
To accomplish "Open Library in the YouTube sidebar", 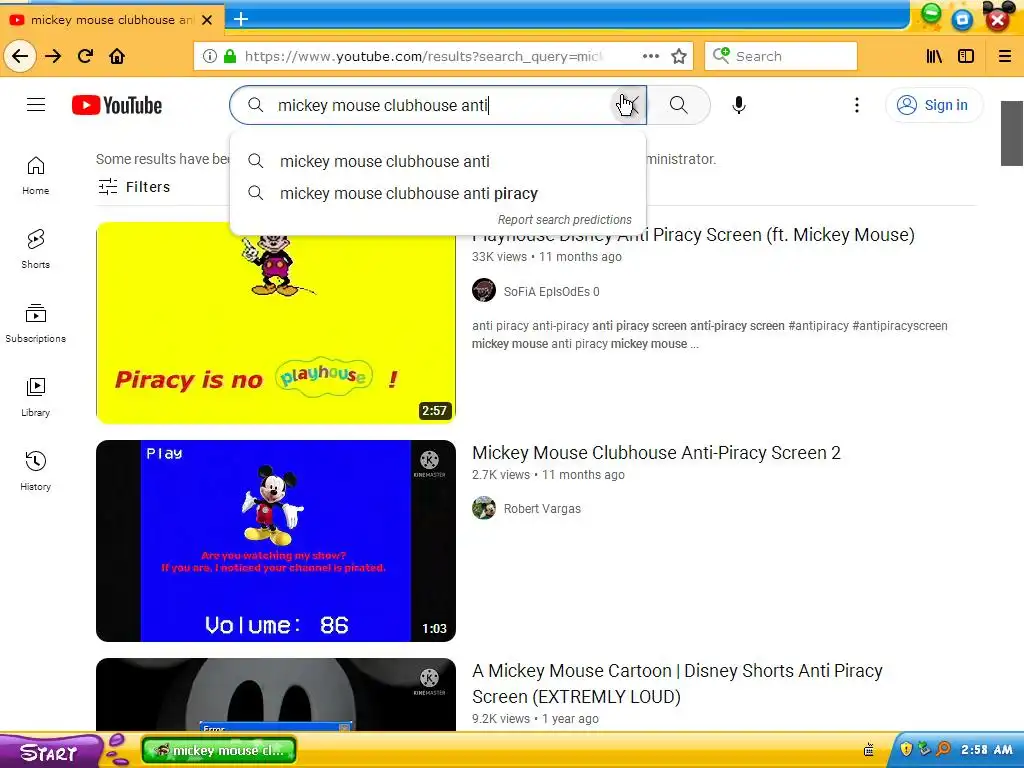I will click(x=36, y=397).
